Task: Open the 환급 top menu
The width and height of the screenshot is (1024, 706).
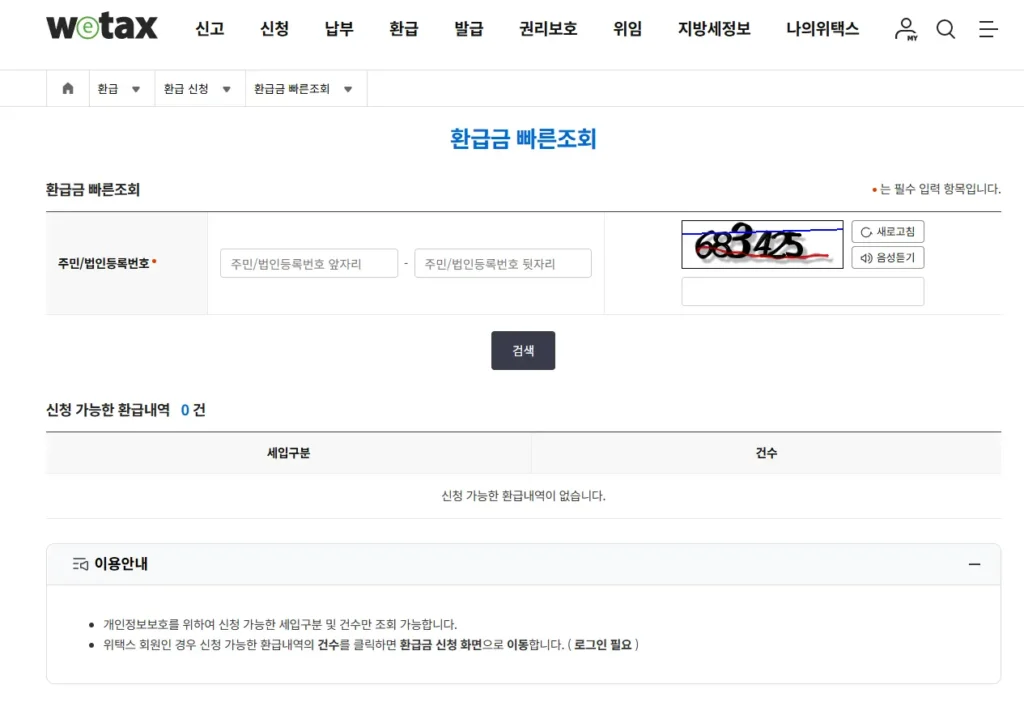Action: tap(404, 29)
